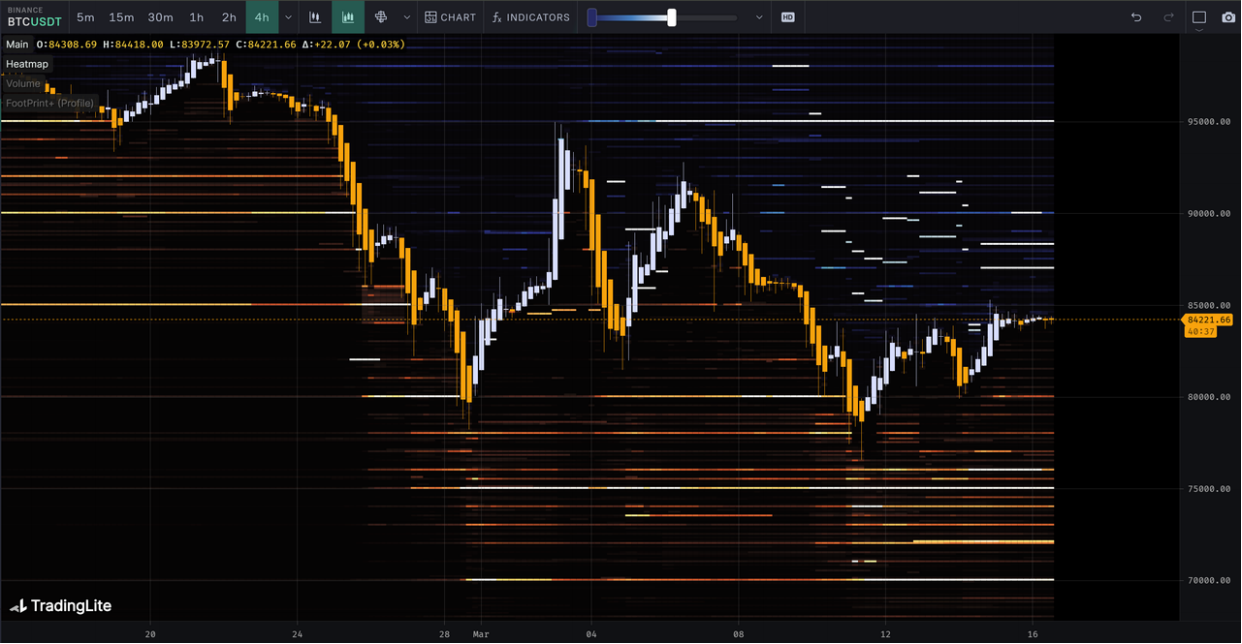Open dropdown next to heatmap settings icon
Screen dimensions: 1242x644
point(406,17)
